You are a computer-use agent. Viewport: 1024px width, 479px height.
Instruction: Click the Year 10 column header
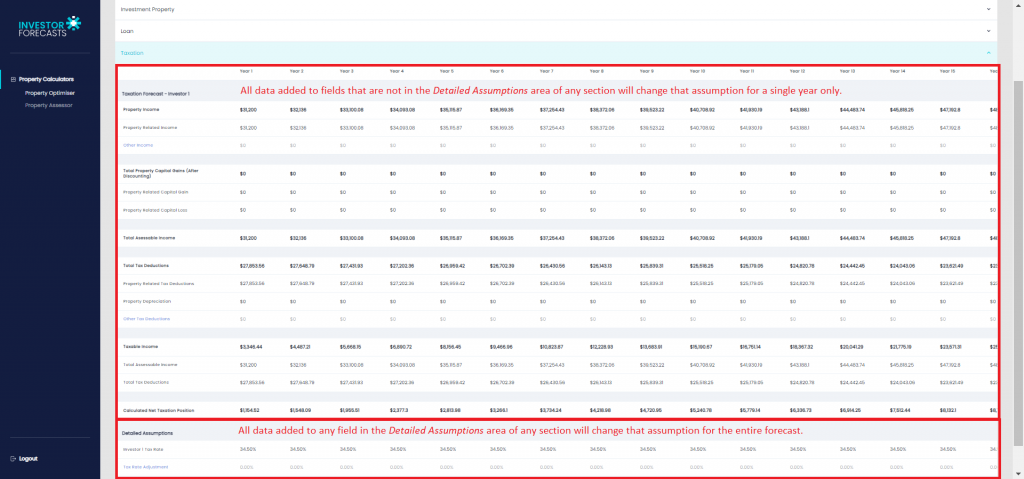click(697, 71)
